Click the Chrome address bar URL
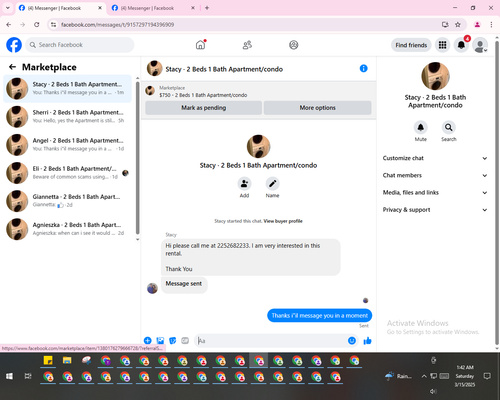The image size is (500, 400). point(117,24)
